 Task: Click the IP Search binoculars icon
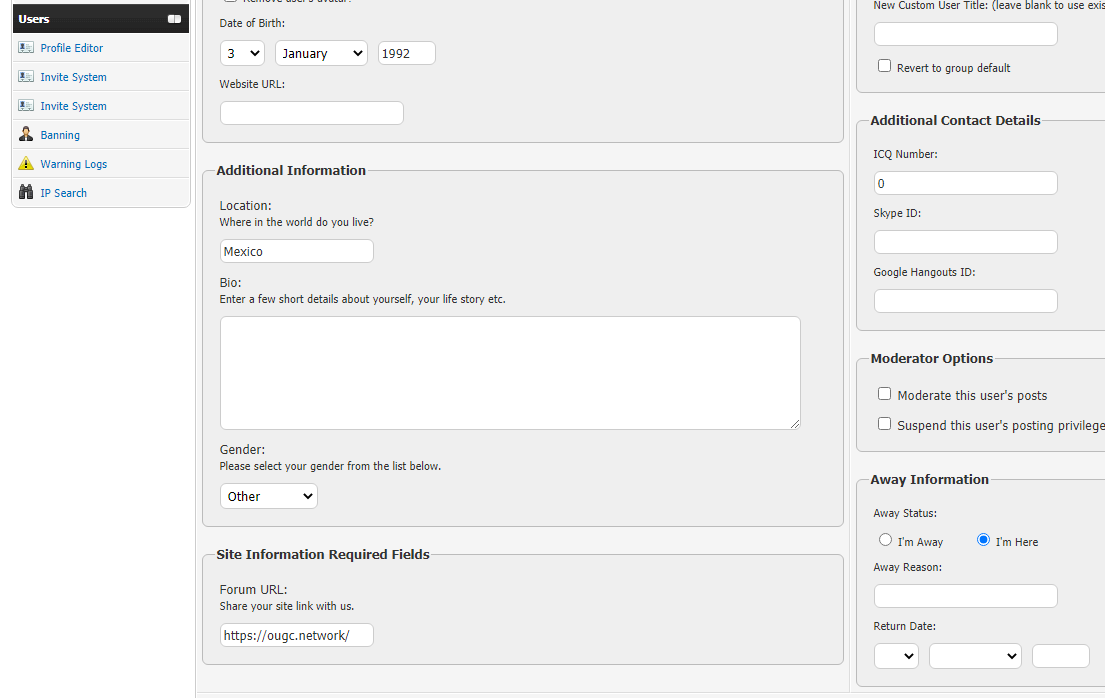26,193
